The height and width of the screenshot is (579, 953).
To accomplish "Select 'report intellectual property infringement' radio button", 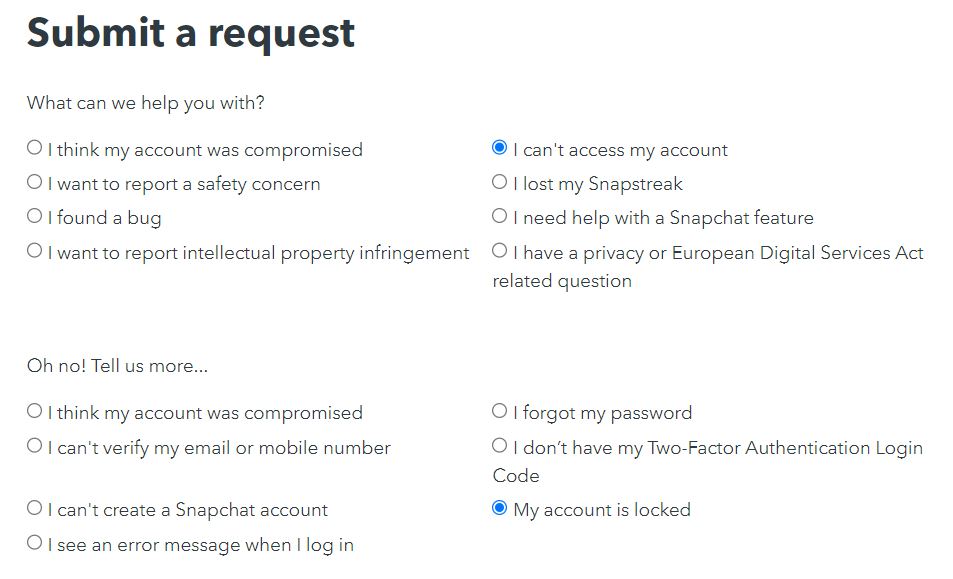I will 35,252.
